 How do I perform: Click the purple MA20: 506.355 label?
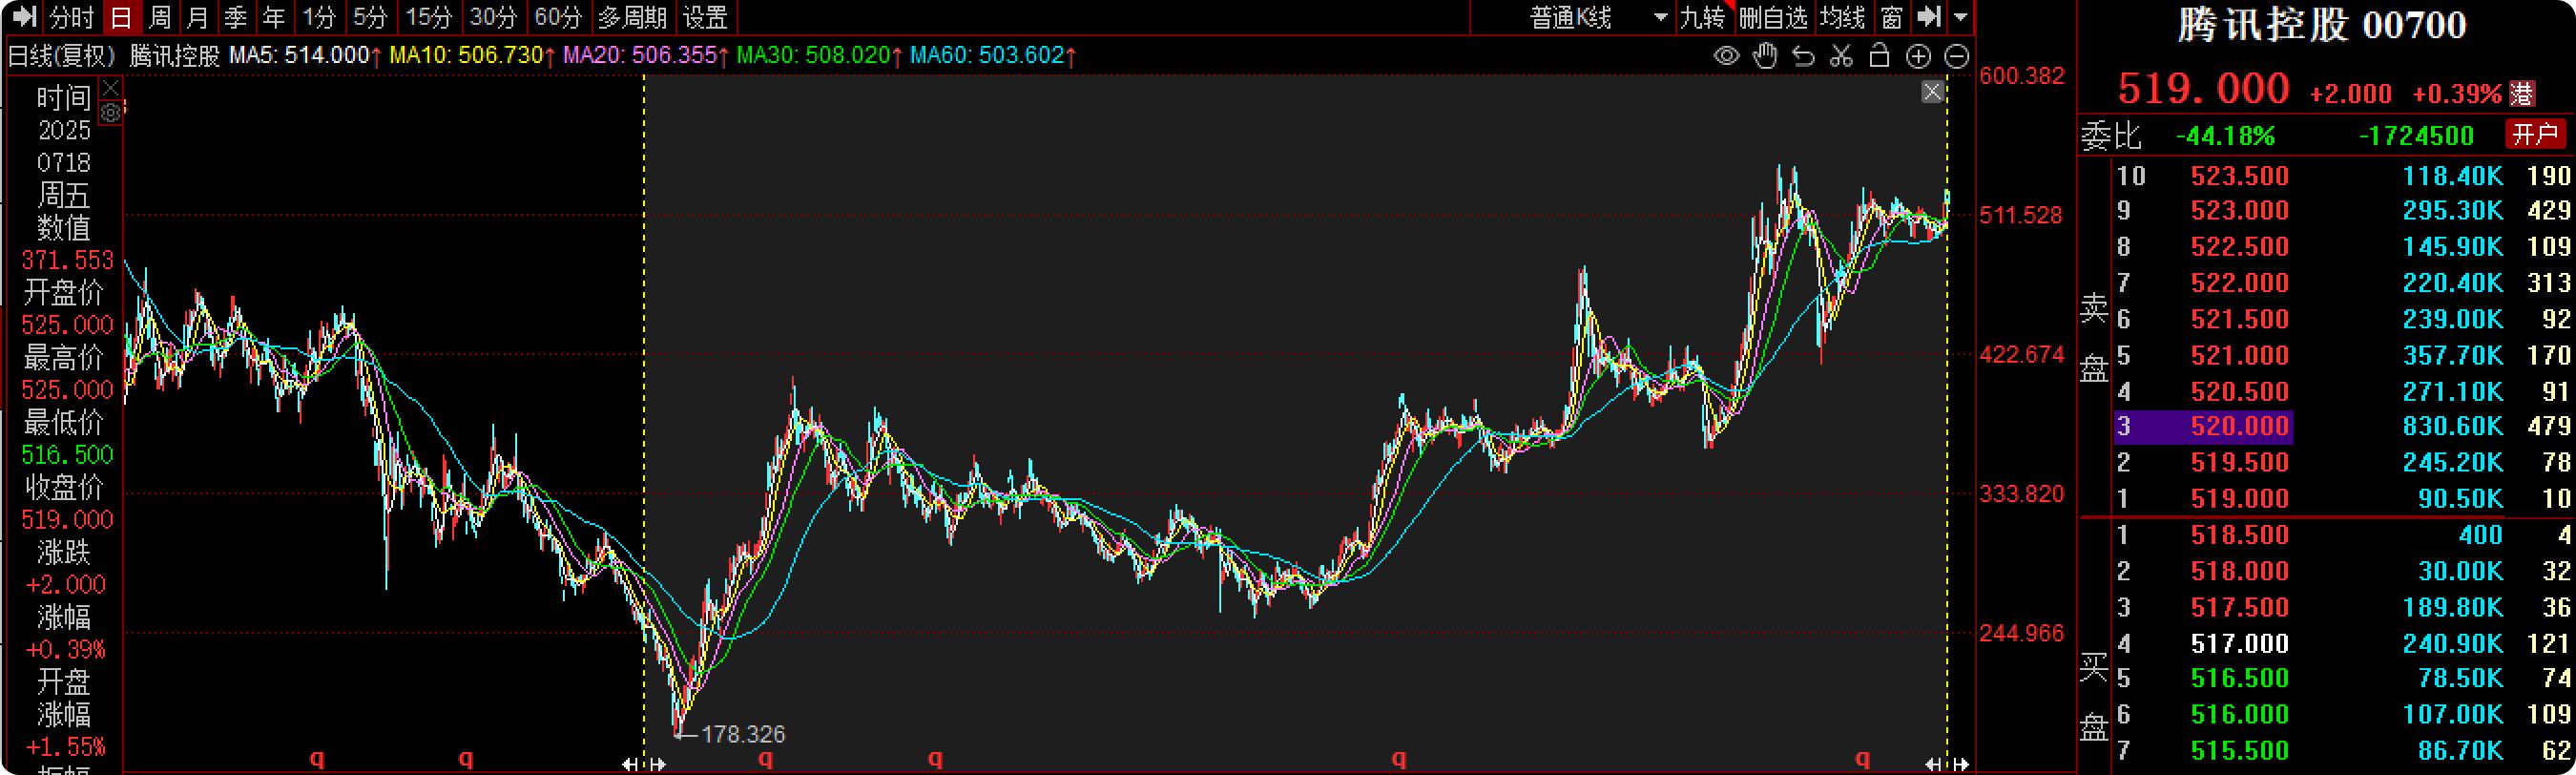tap(646, 56)
